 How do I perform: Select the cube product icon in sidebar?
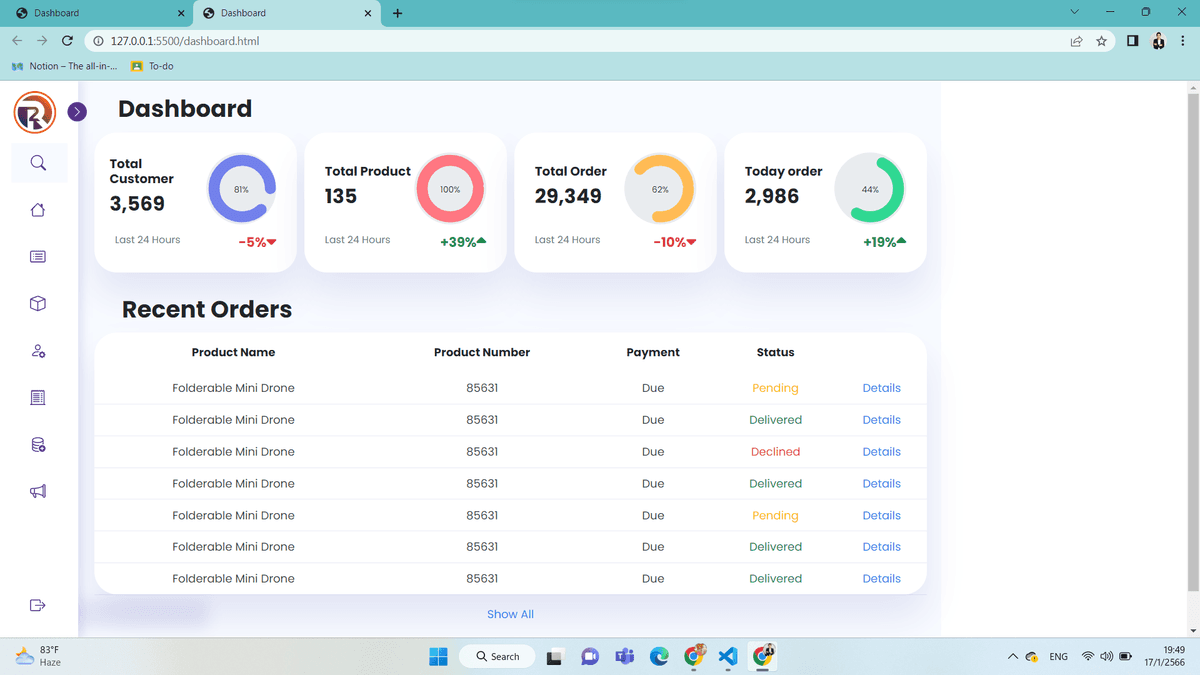pyautogui.click(x=38, y=304)
